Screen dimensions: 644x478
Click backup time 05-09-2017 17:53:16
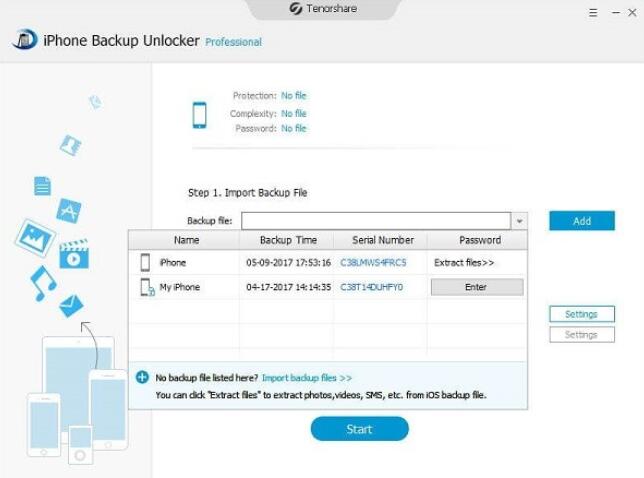click(x=288, y=262)
